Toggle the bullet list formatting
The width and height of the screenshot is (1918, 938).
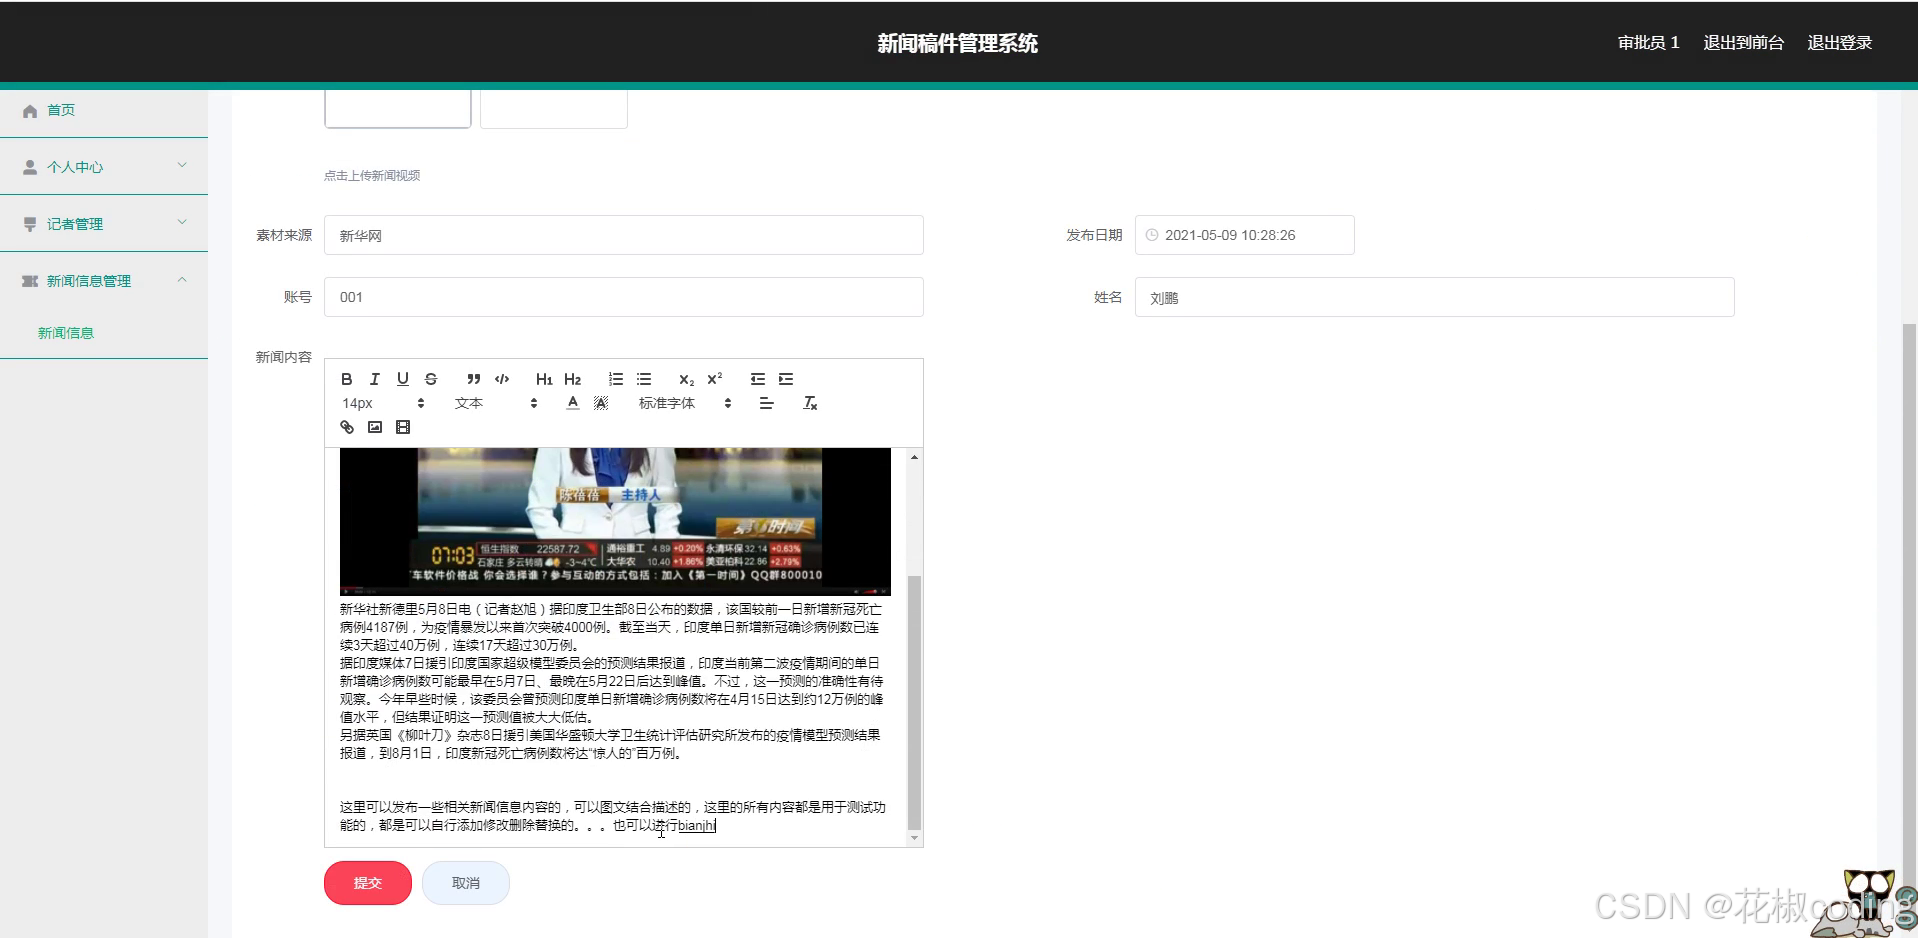click(643, 379)
